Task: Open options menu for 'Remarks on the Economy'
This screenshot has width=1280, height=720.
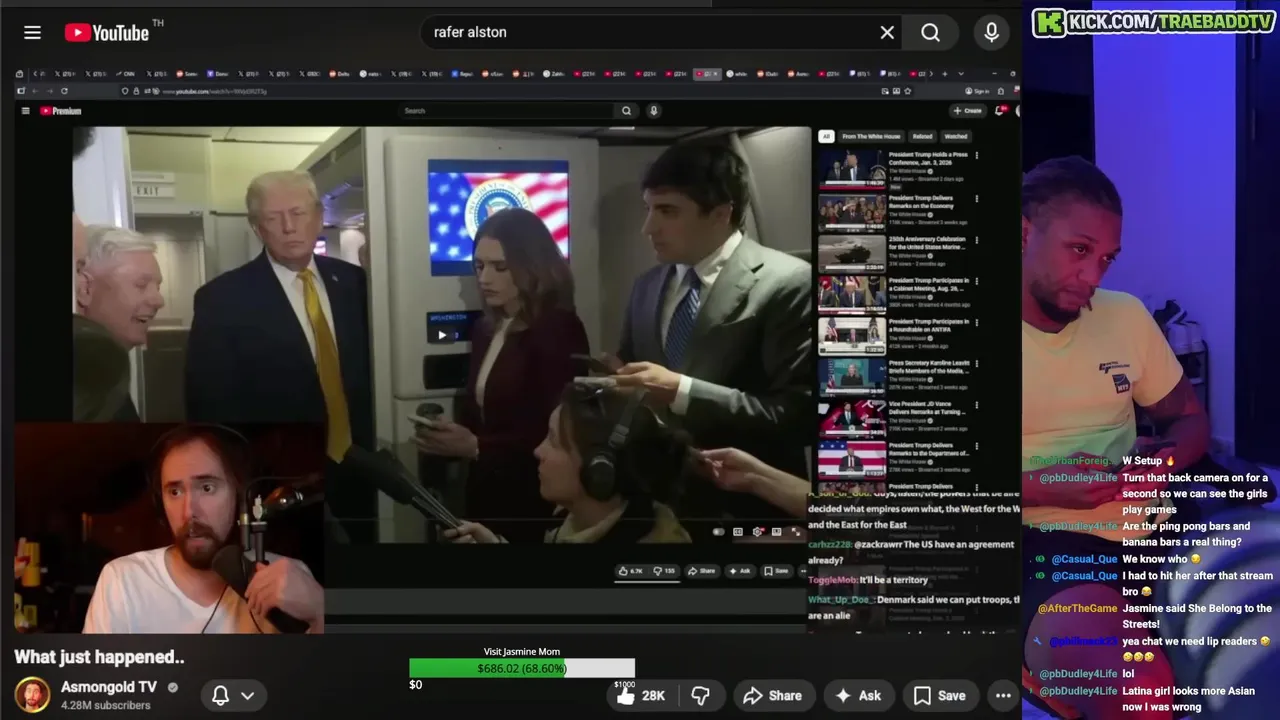Action: (x=977, y=198)
